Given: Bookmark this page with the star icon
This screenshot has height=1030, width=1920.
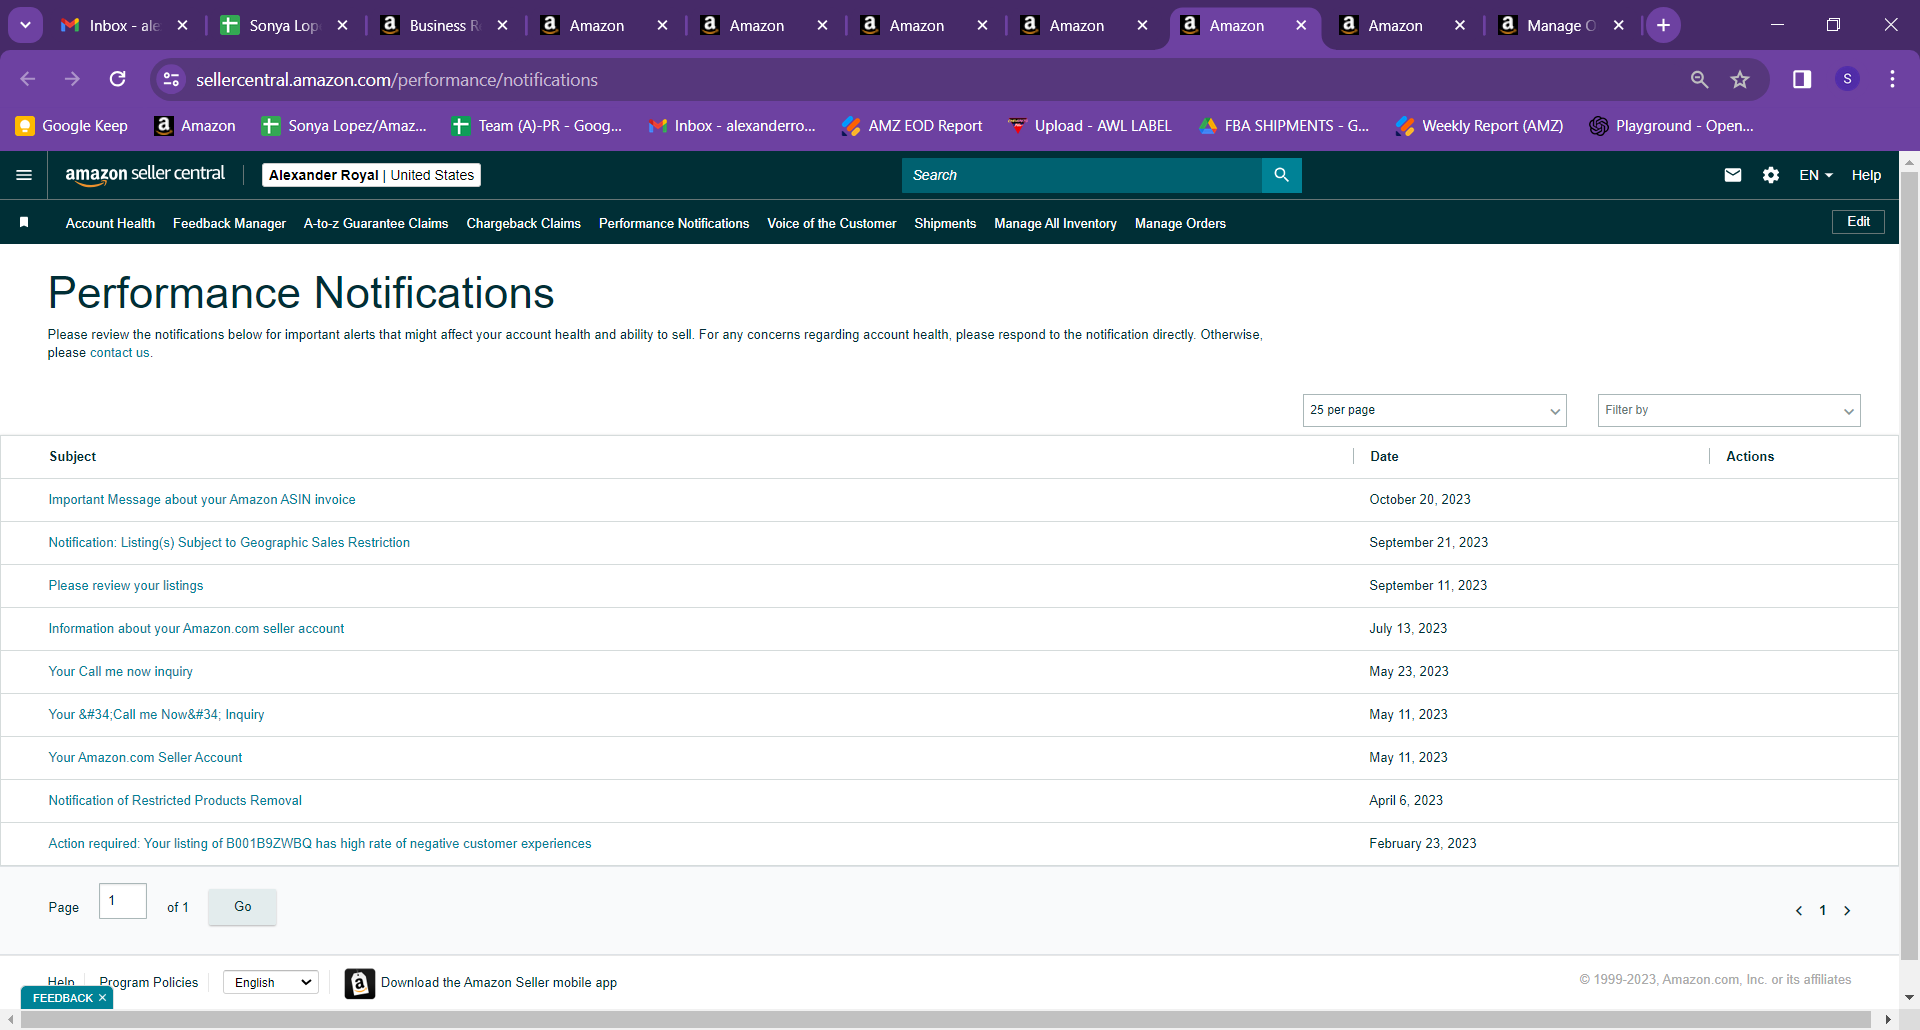Looking at the screenshot, I should pyautogui.click(x=1740, y=79).
